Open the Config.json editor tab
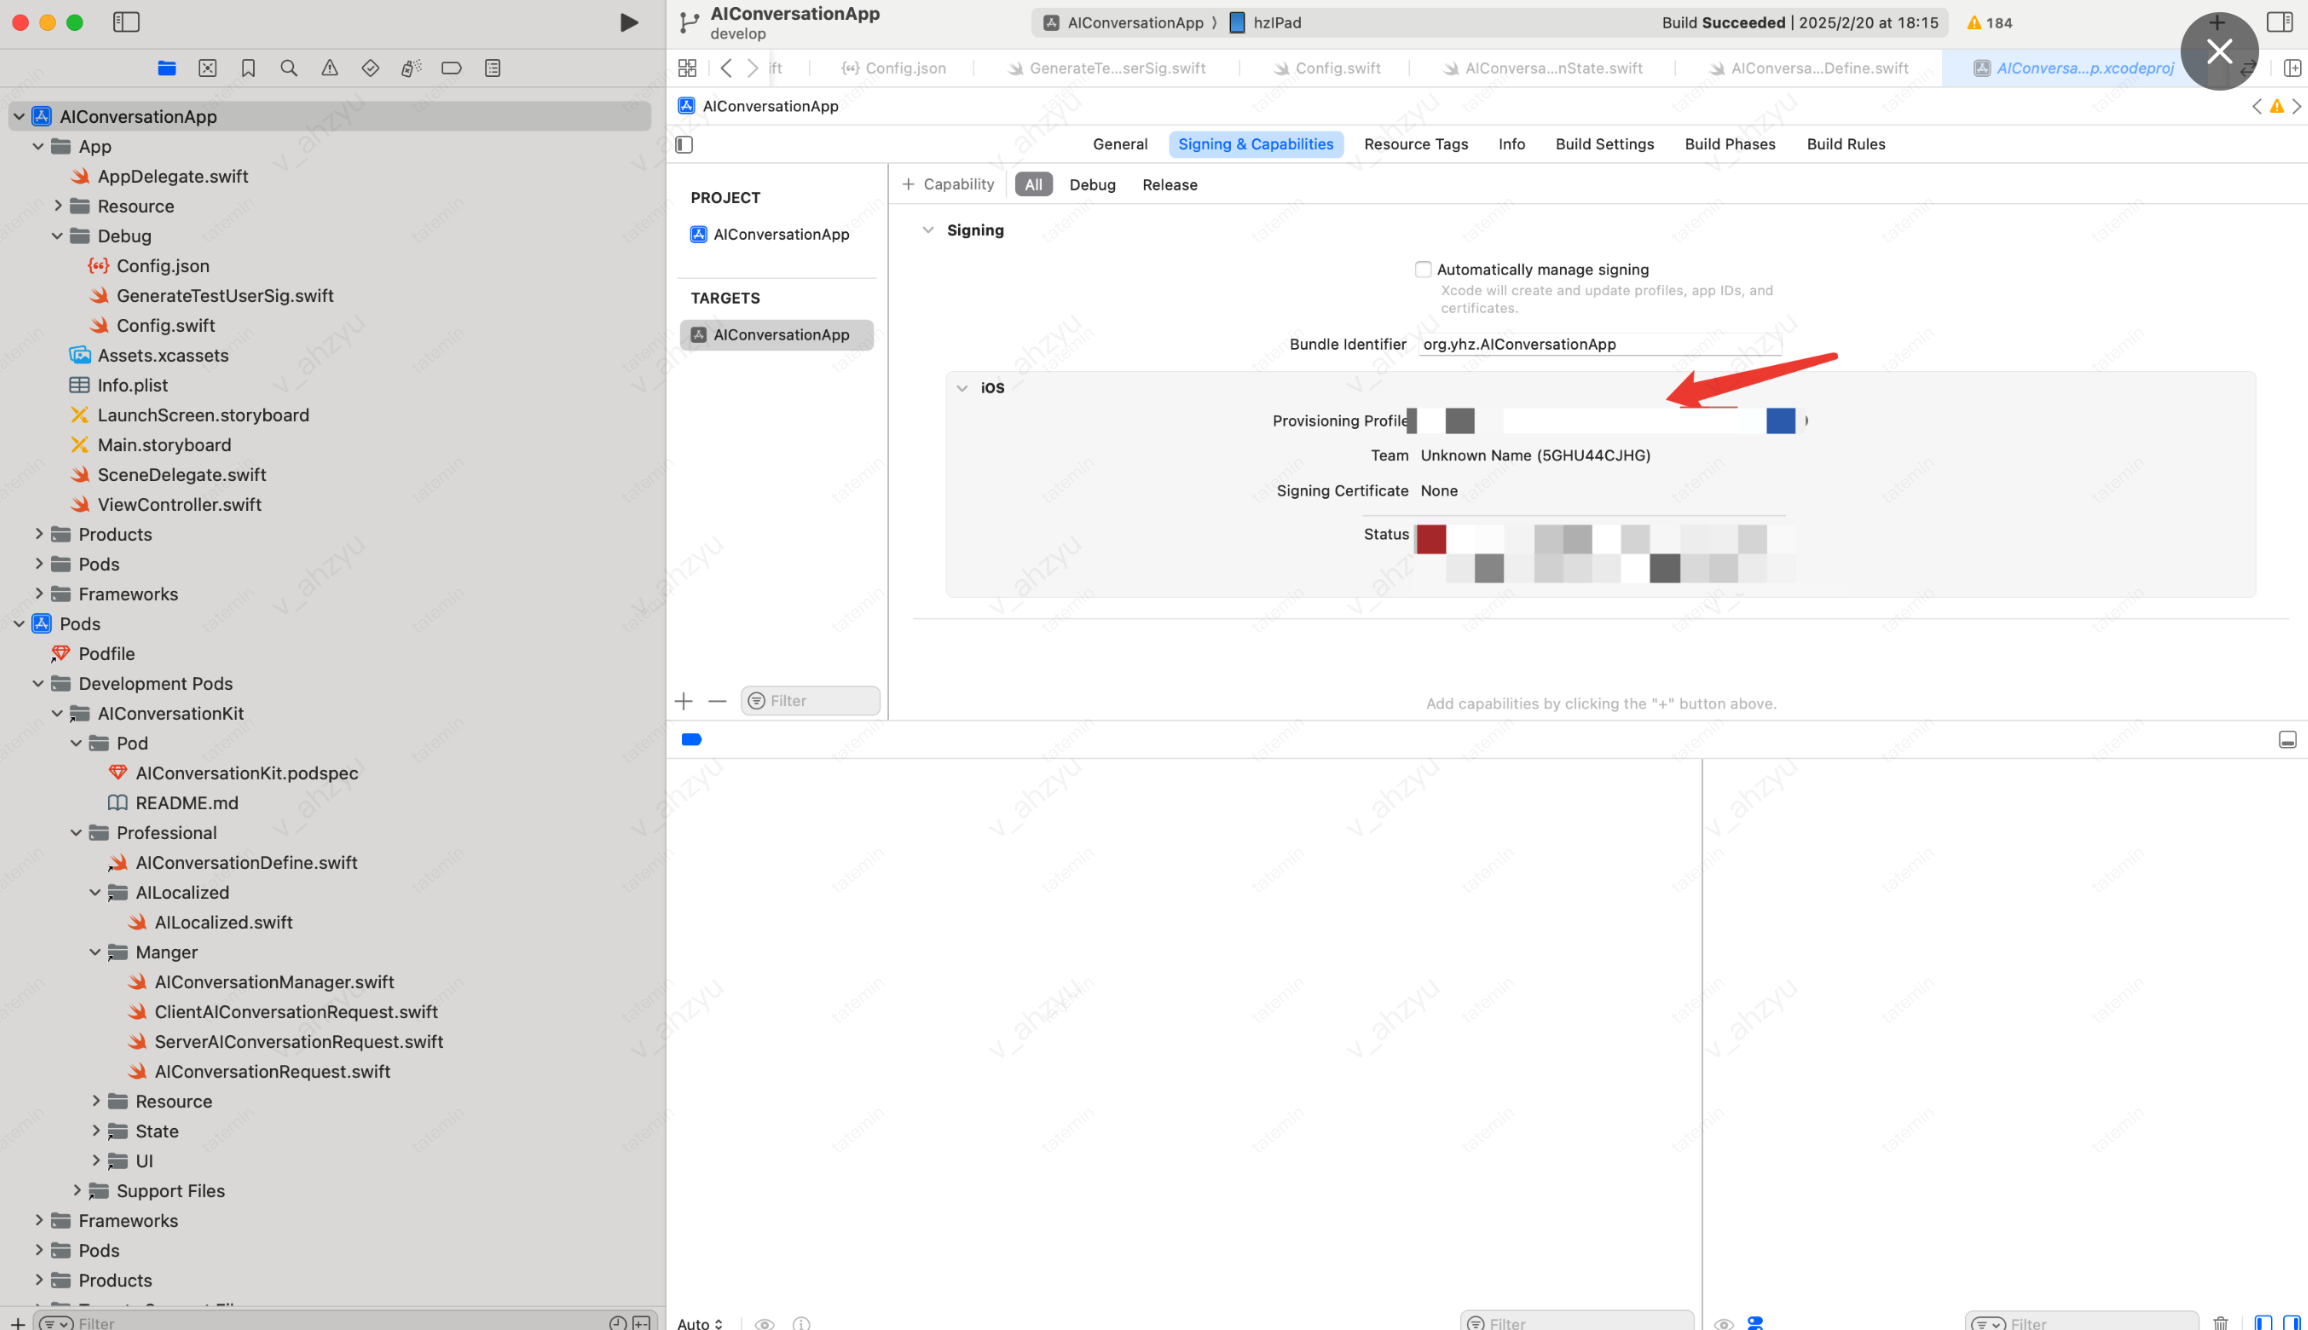This screenshot has height=1330, width=2308. 893,68
